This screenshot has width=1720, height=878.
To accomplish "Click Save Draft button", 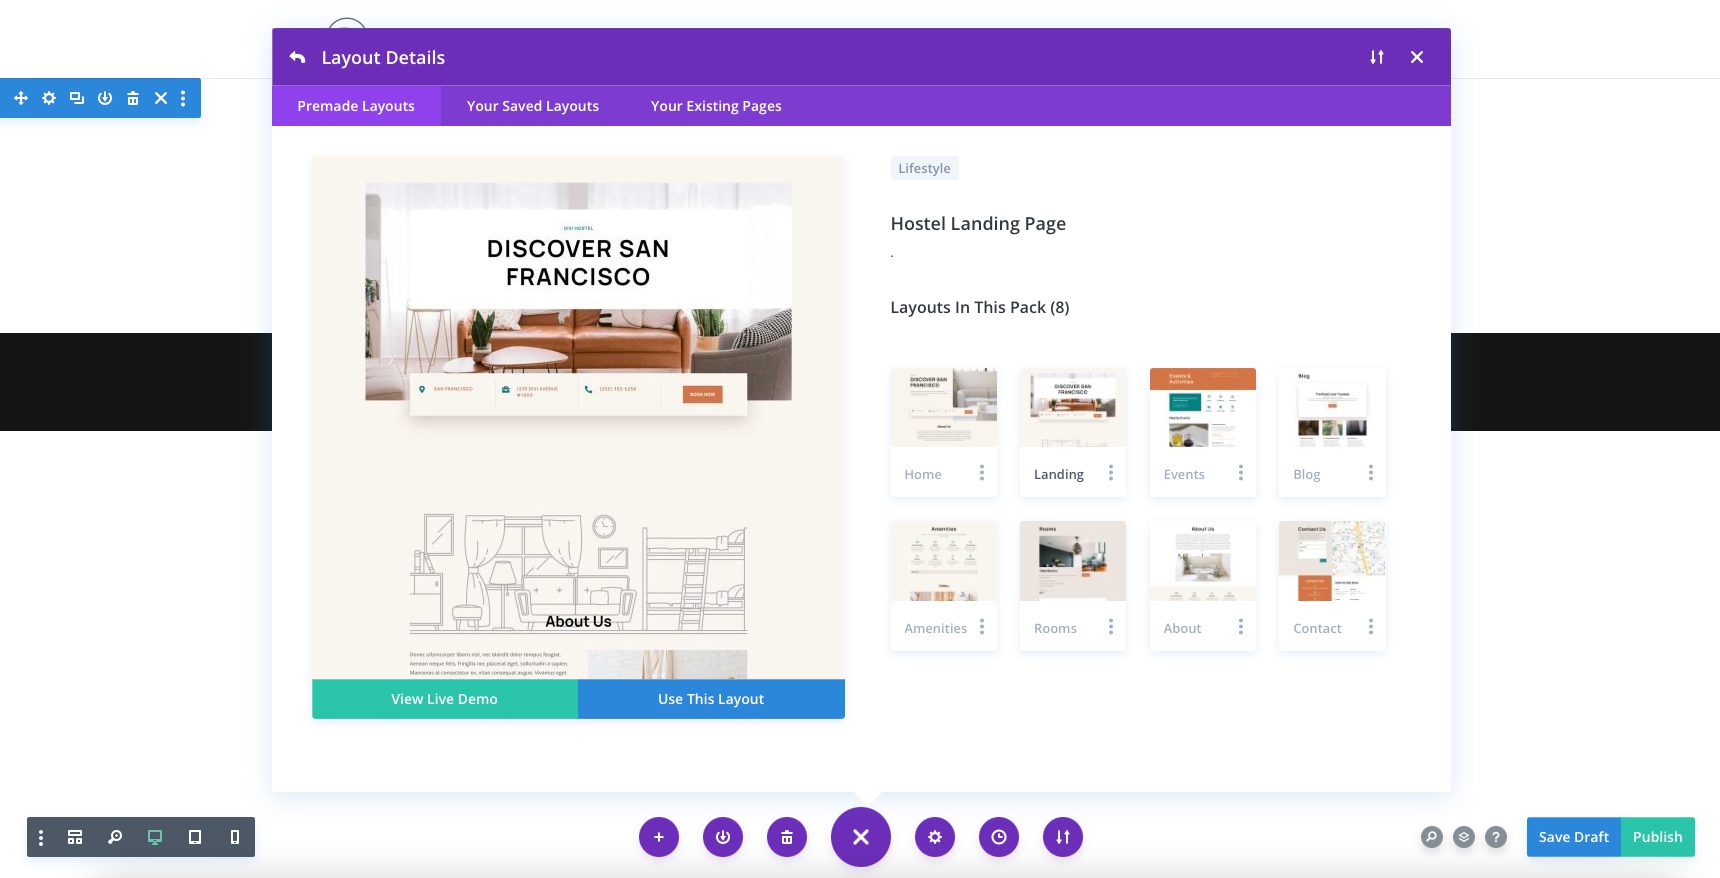I will 1574,837.
